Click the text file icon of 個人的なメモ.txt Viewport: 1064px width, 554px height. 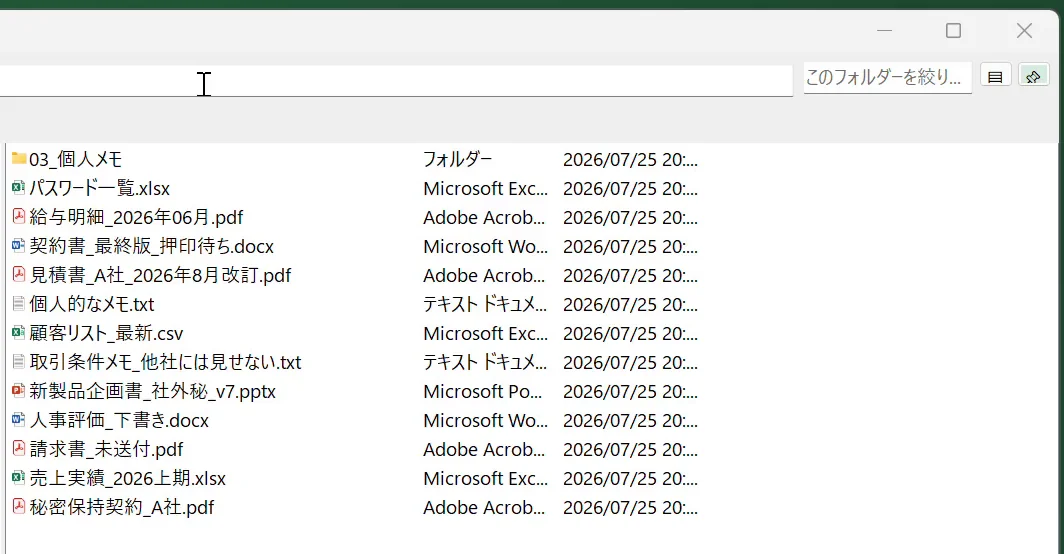pos(19,304)
